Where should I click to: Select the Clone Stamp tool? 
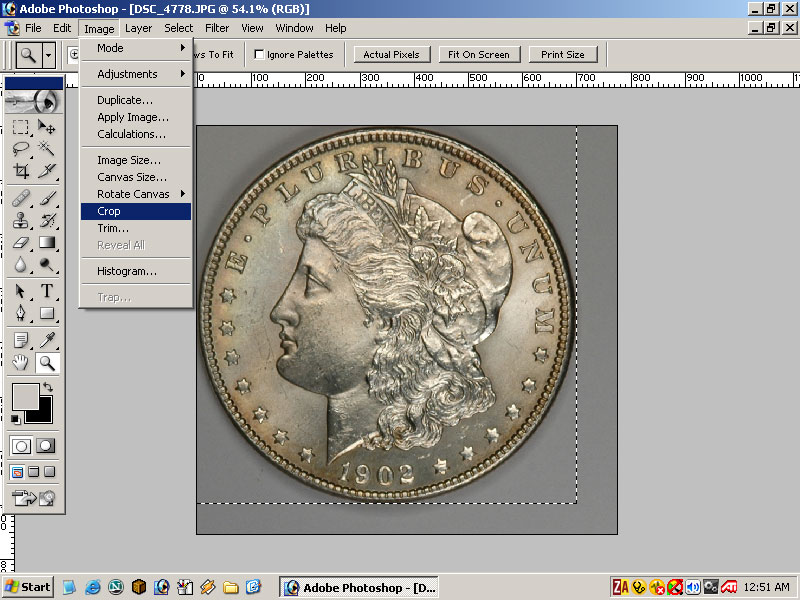21,220
